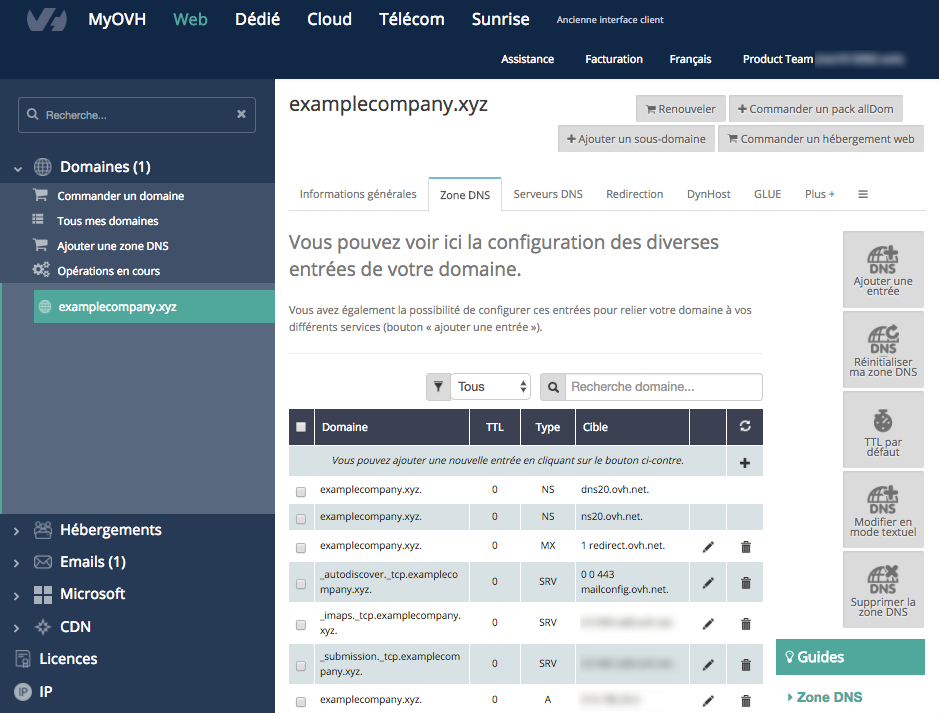
Task: Toggle the select-all checkbox in table header
Action: [301, 427]
